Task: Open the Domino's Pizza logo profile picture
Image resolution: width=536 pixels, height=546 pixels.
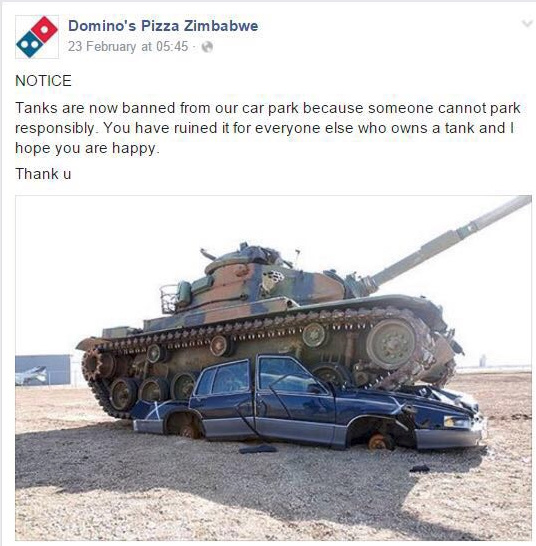Action: [x=37, y=37]
